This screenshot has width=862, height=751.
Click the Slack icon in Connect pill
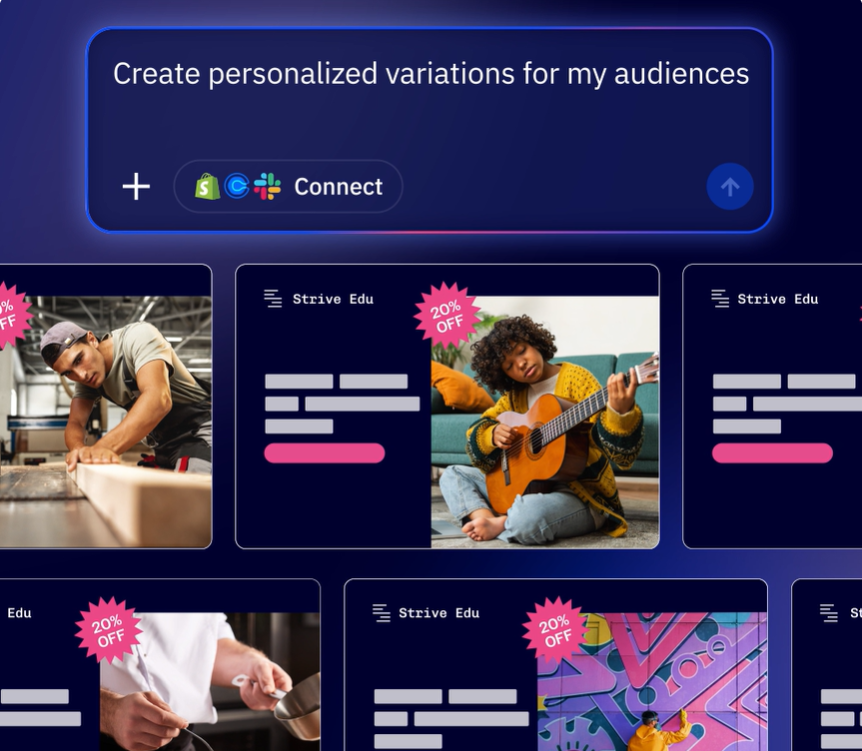click(x=267, y=186)
